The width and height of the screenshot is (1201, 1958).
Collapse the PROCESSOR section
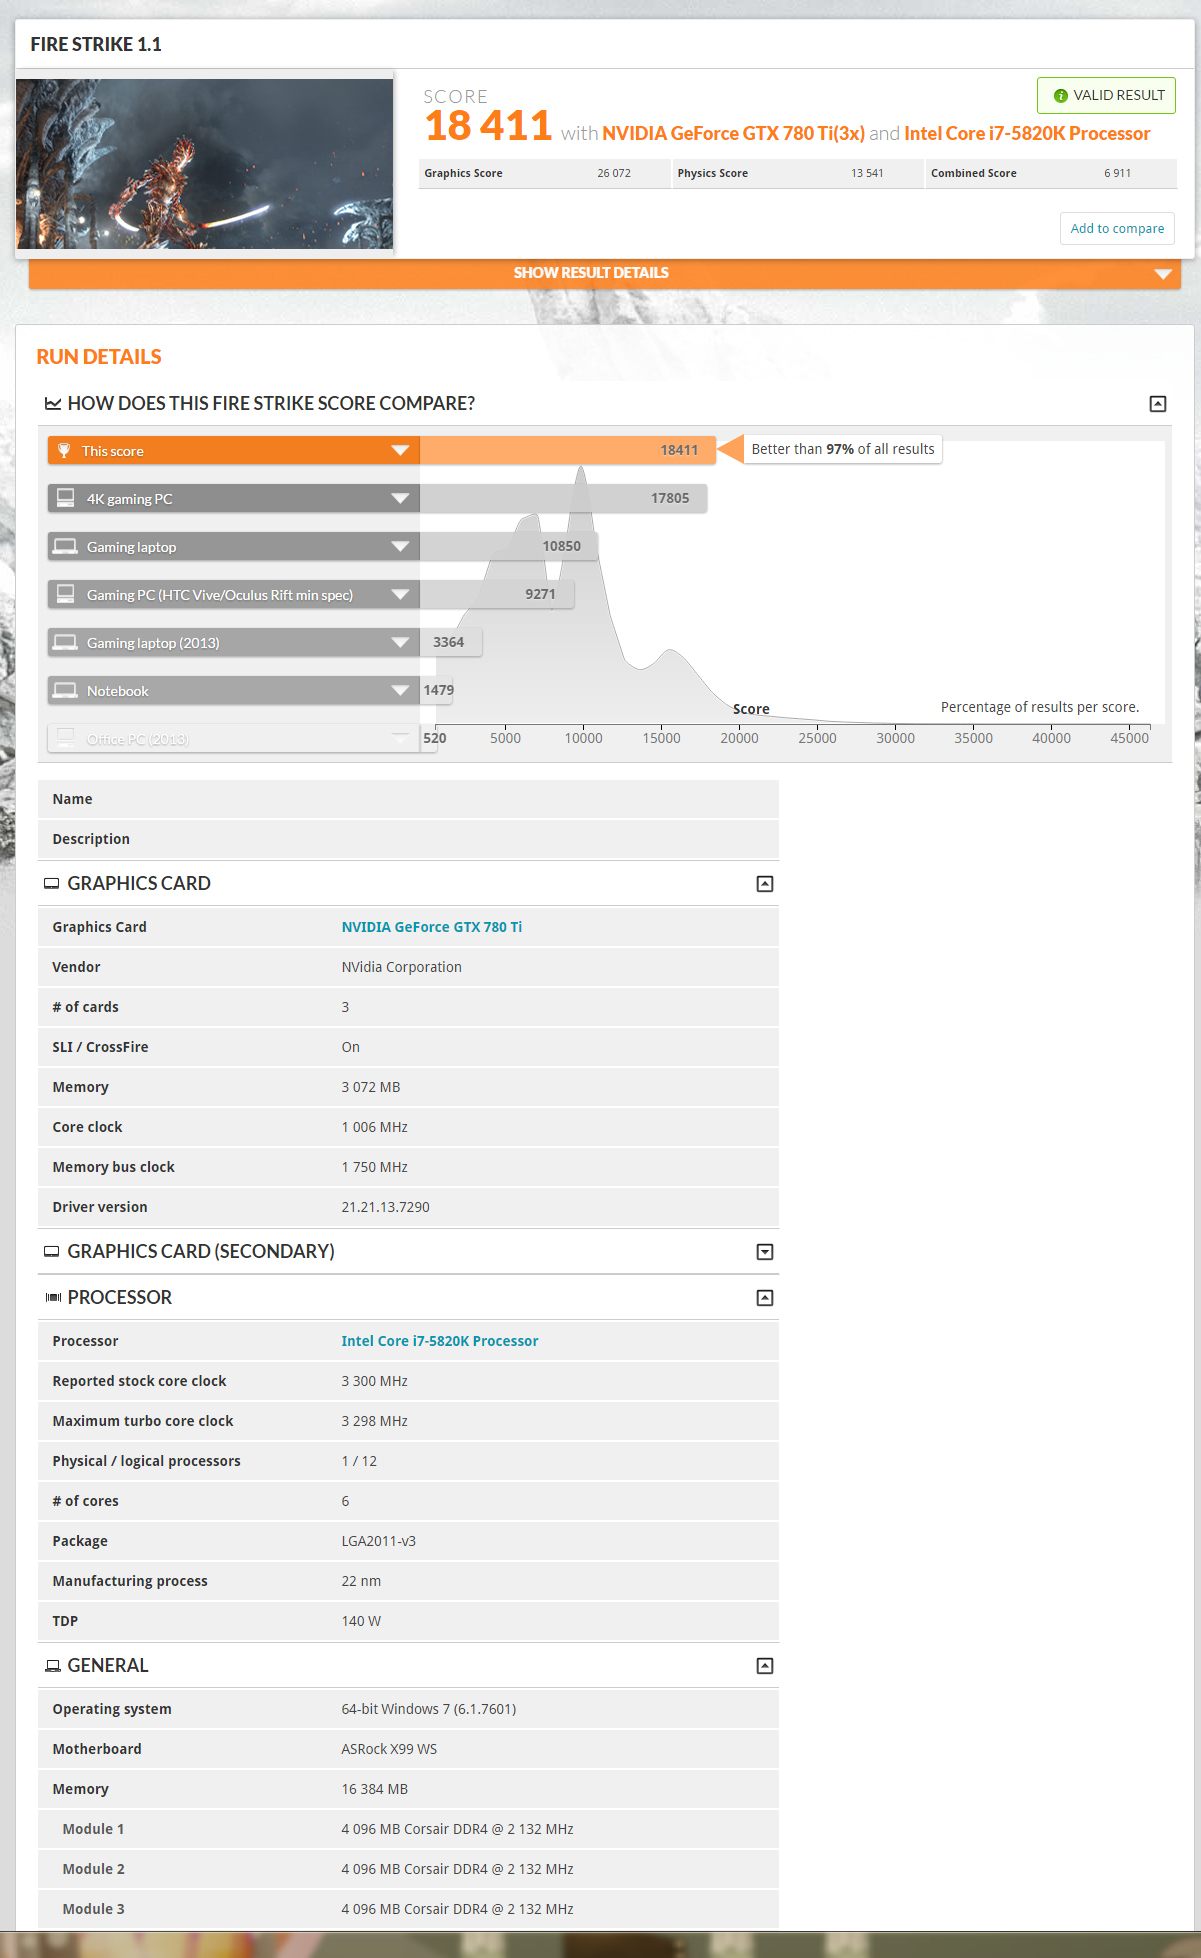765,1298
